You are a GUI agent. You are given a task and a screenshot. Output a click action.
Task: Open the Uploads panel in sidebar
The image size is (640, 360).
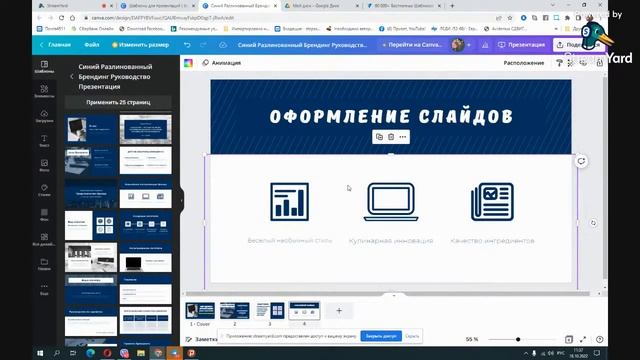(x=44, y=116)
